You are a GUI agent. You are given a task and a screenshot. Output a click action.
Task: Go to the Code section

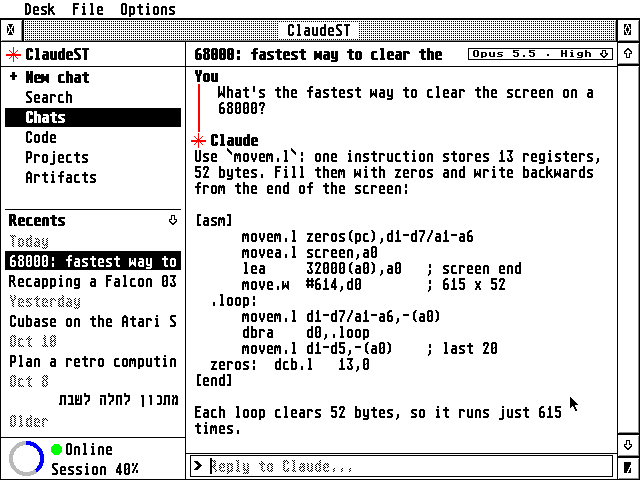[93, 138]
